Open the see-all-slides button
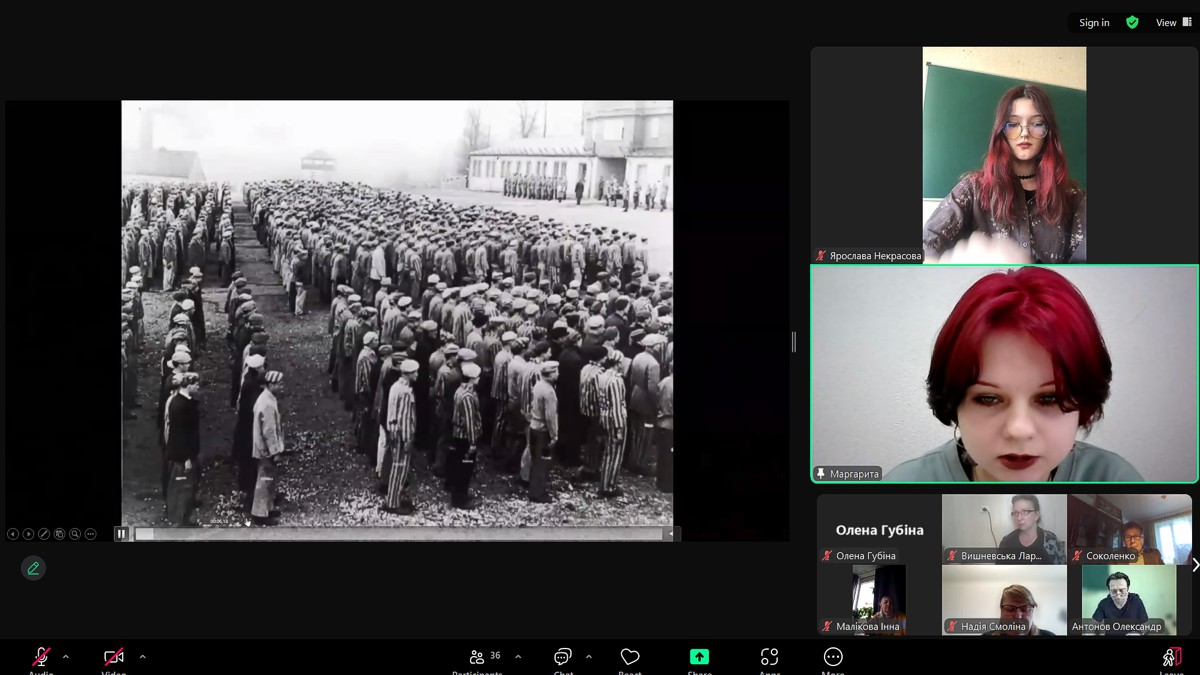Viewport: 1200px width, 675px height. point(59,534)
